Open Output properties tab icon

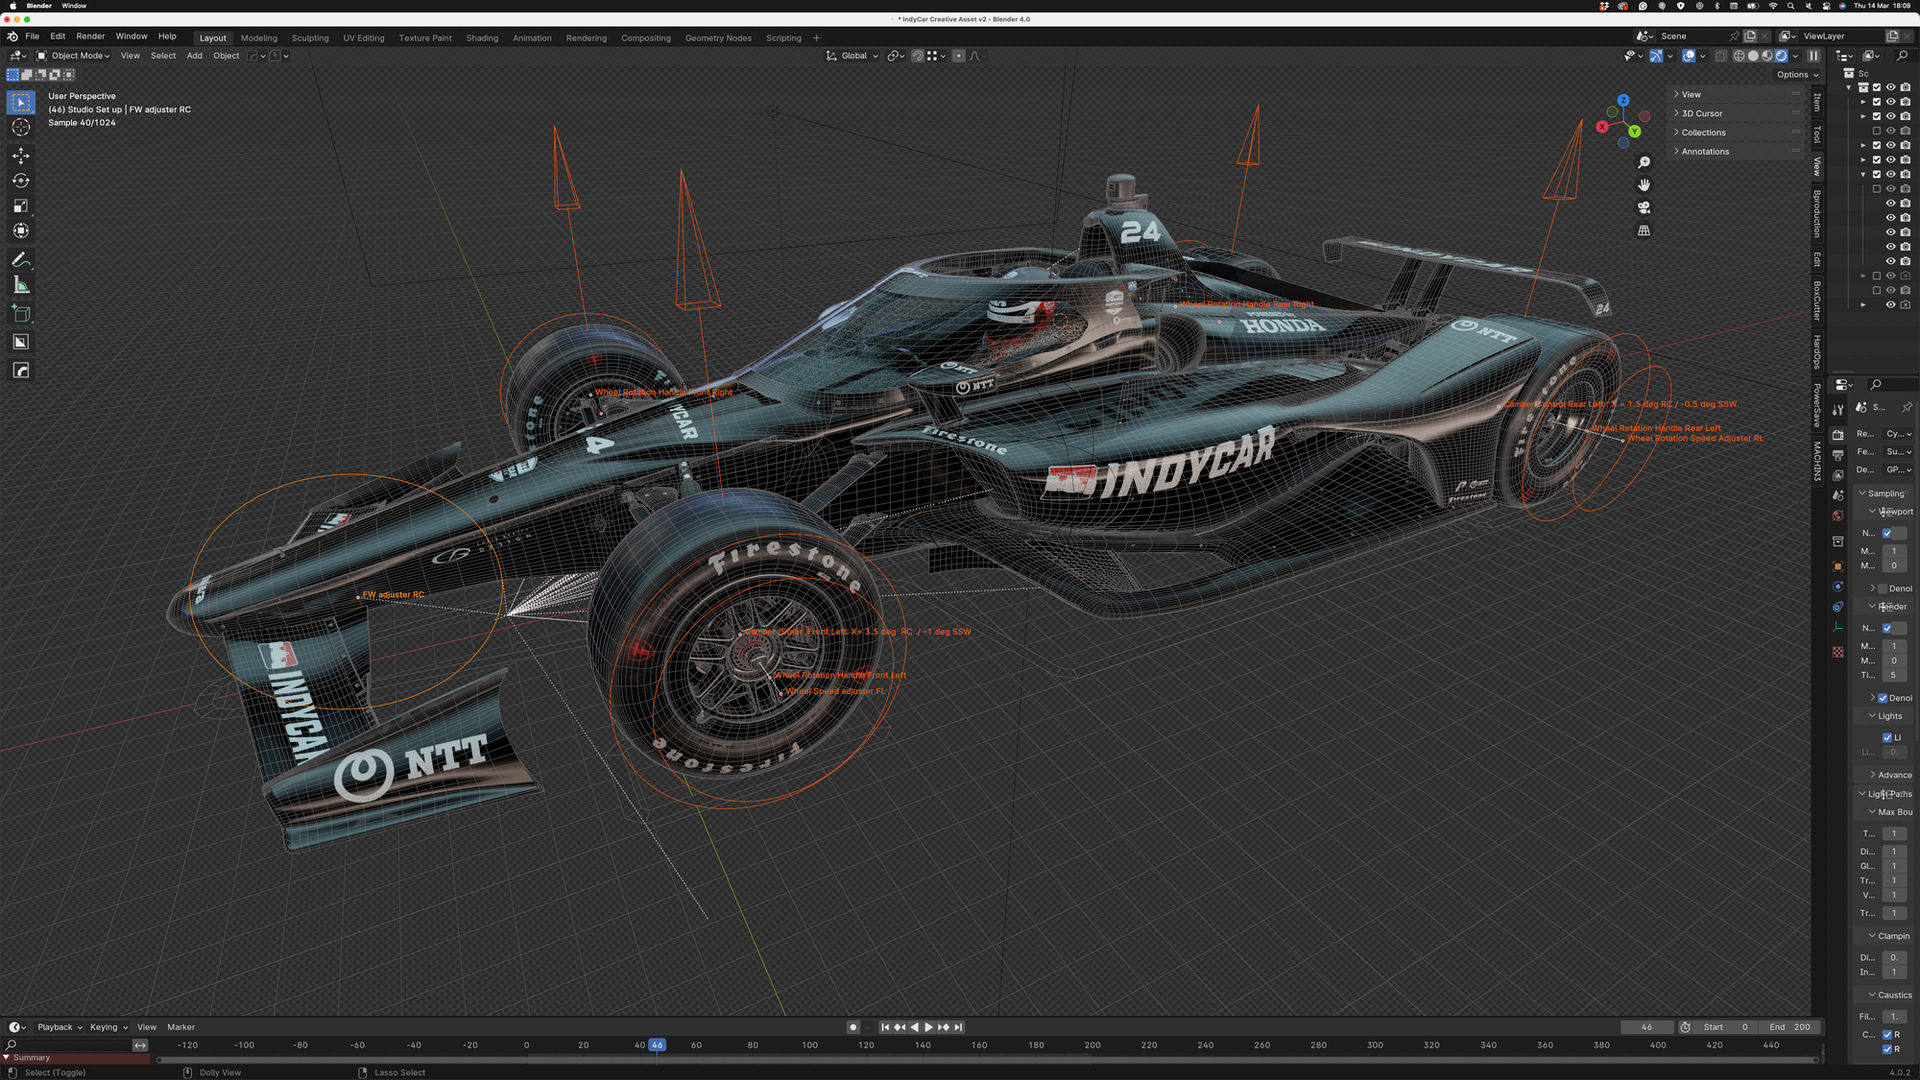[1838, 455]
